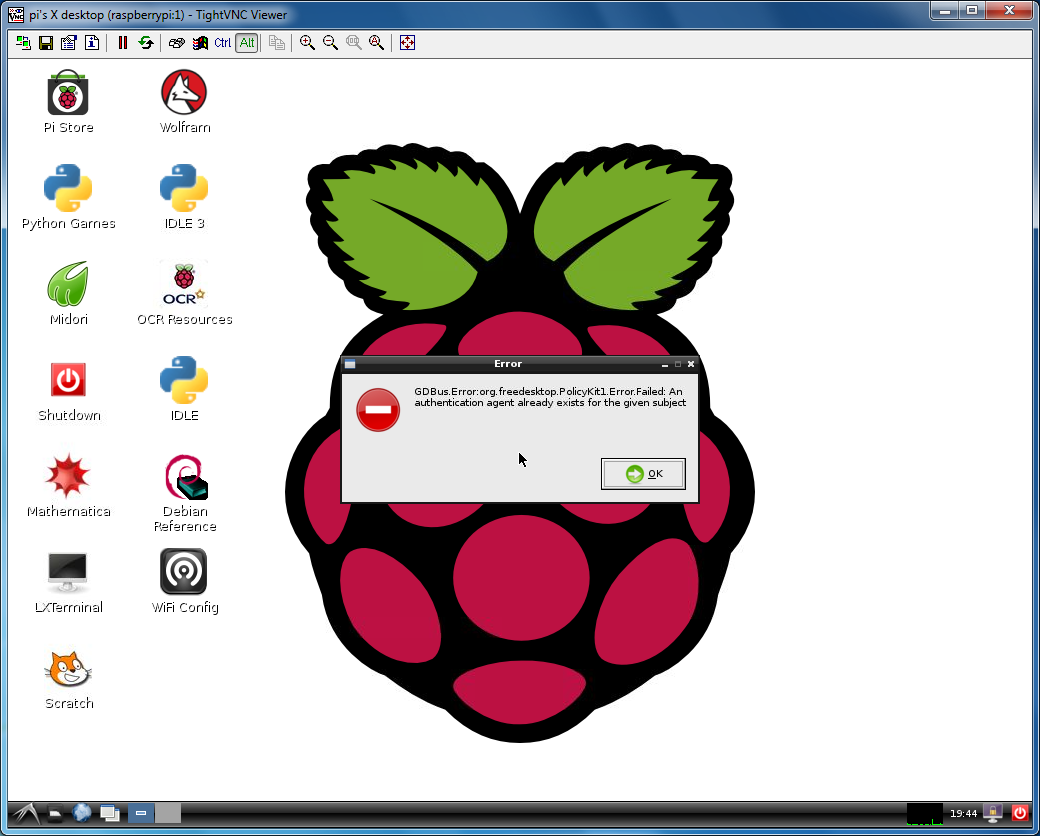
Task: Toggle the Ctrl key modifier
Action: tap(223, 43)
